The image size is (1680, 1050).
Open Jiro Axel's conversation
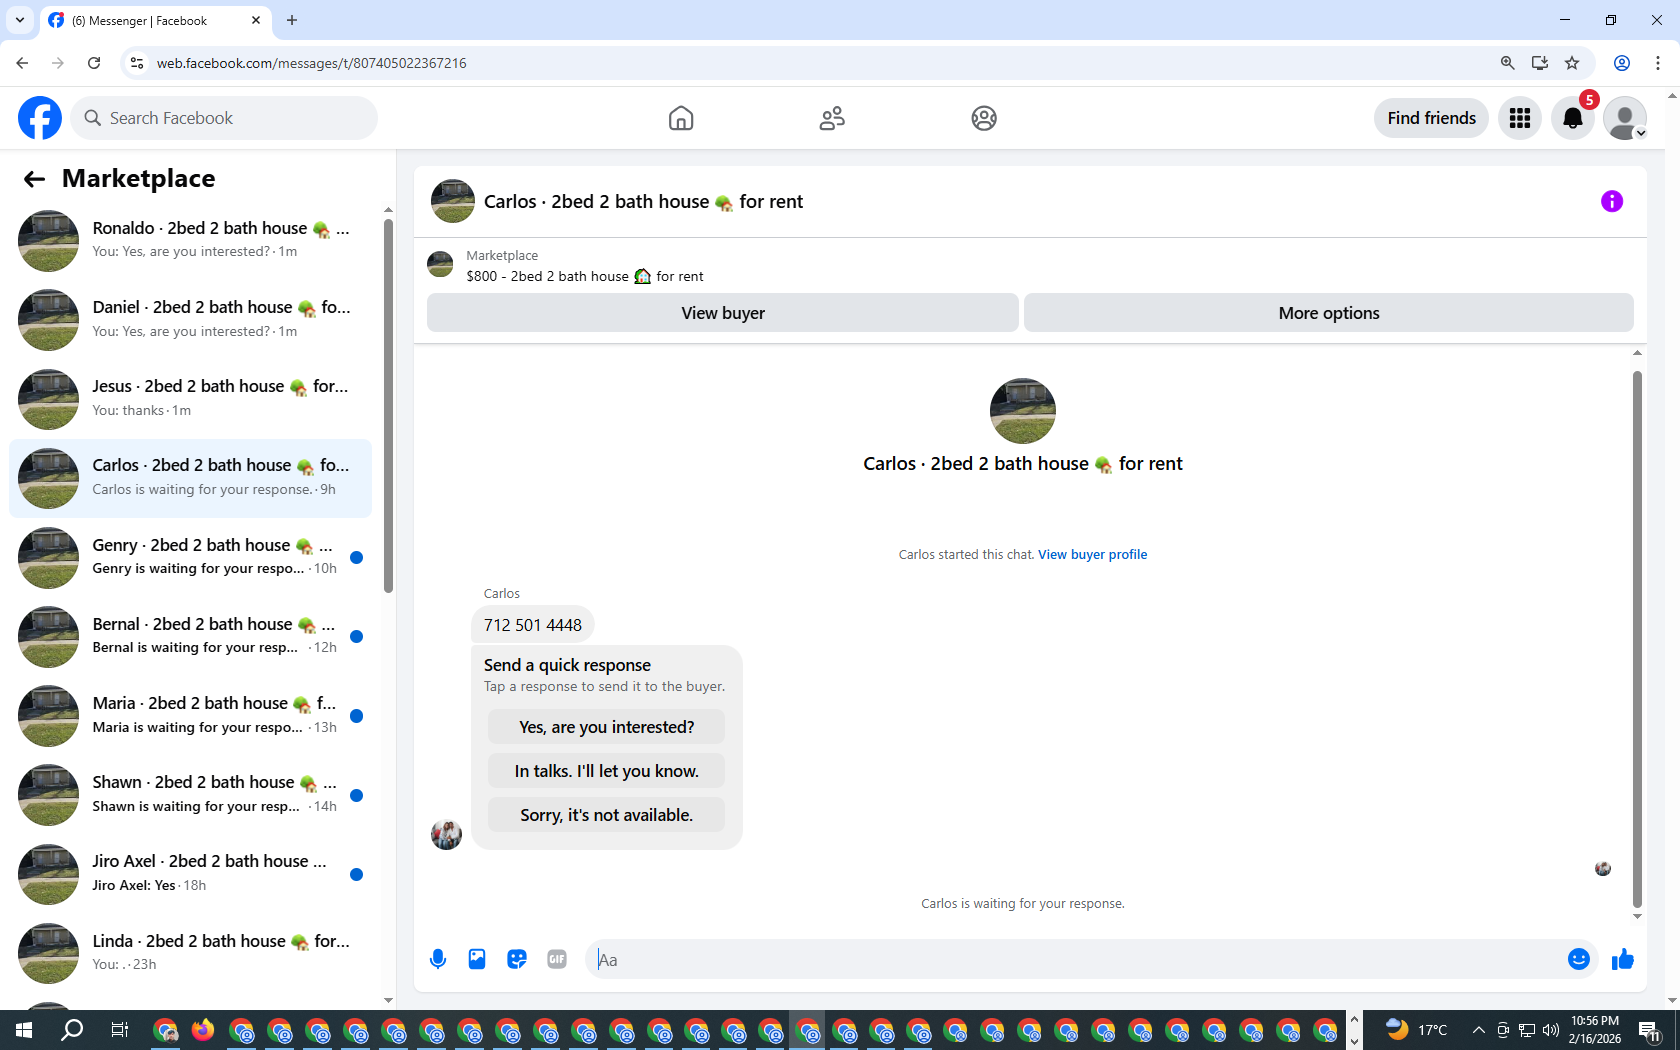[190, 873]
